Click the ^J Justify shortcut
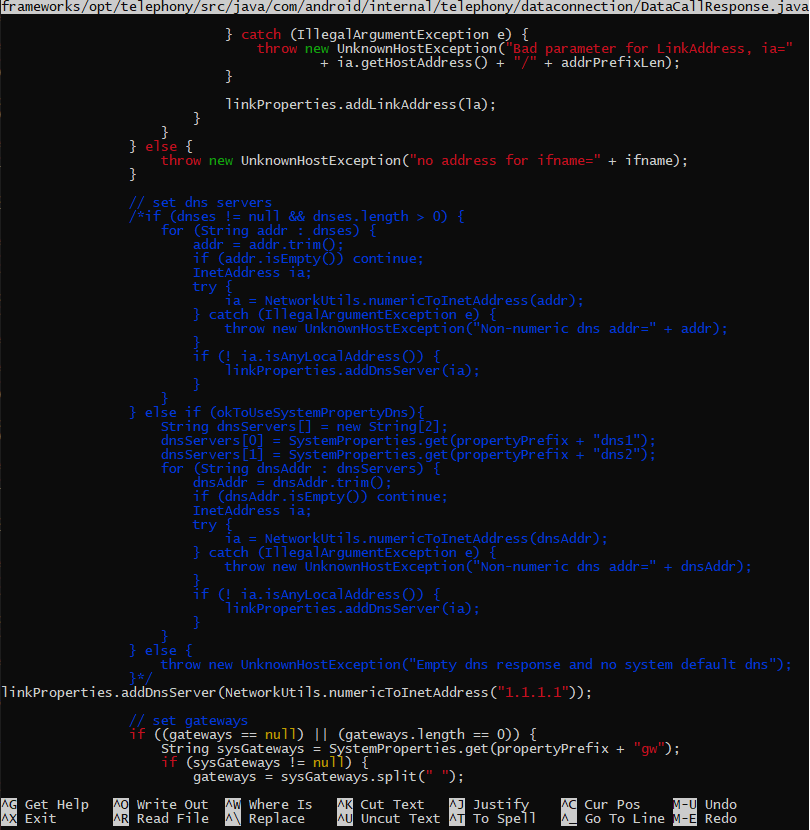 pyautogui.click(x=490, y=805)
